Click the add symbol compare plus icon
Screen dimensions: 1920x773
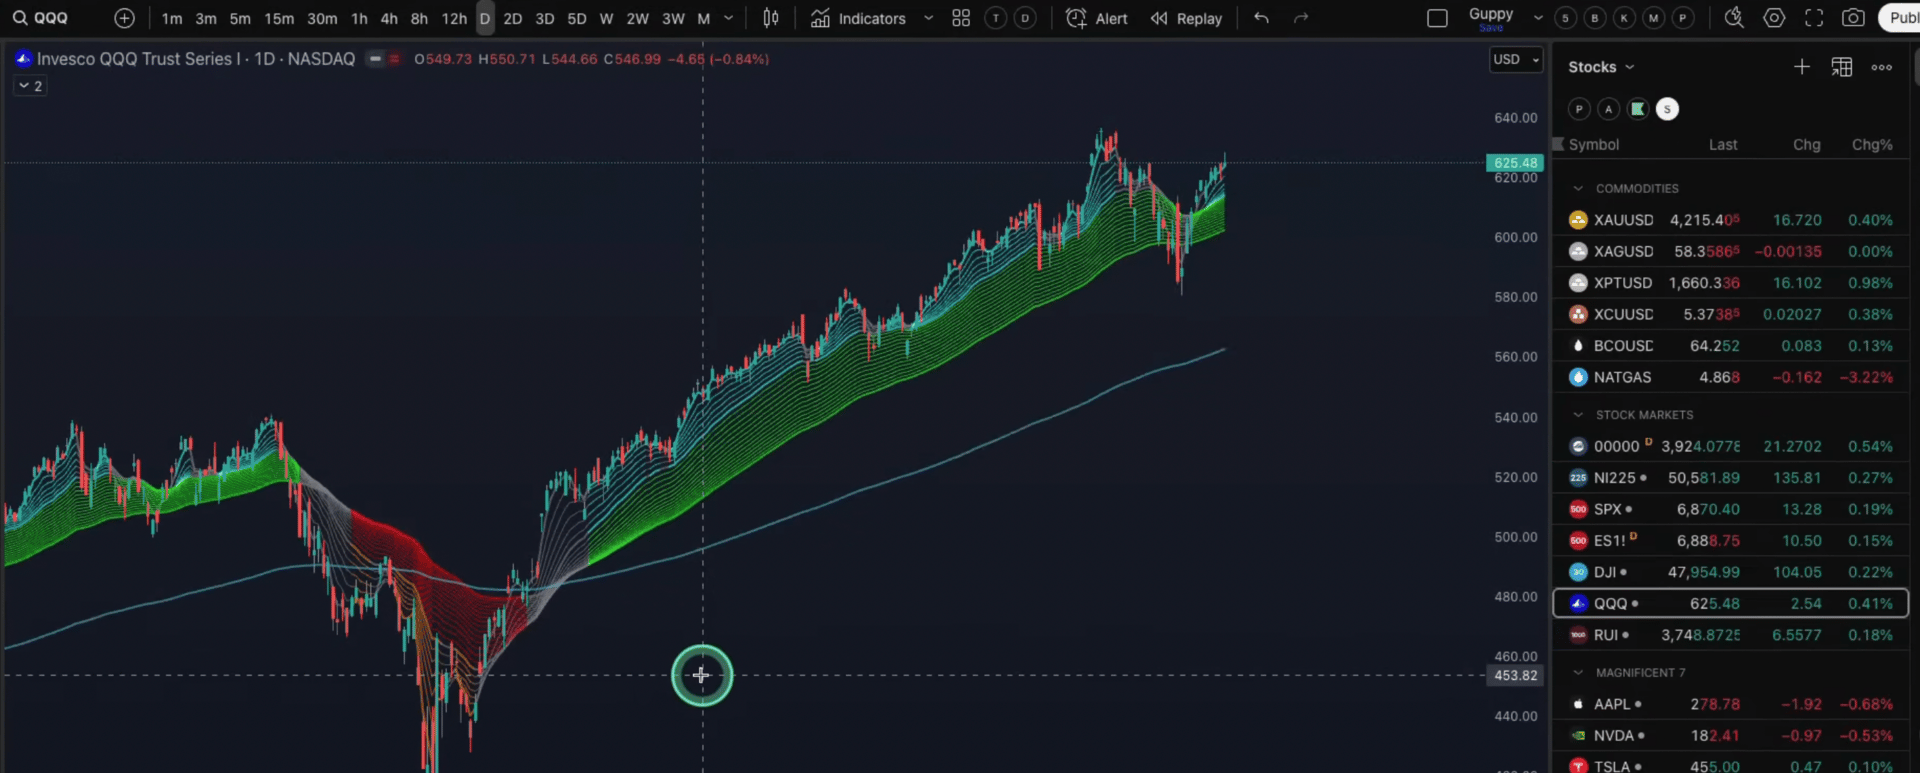[x=124, y=18]
